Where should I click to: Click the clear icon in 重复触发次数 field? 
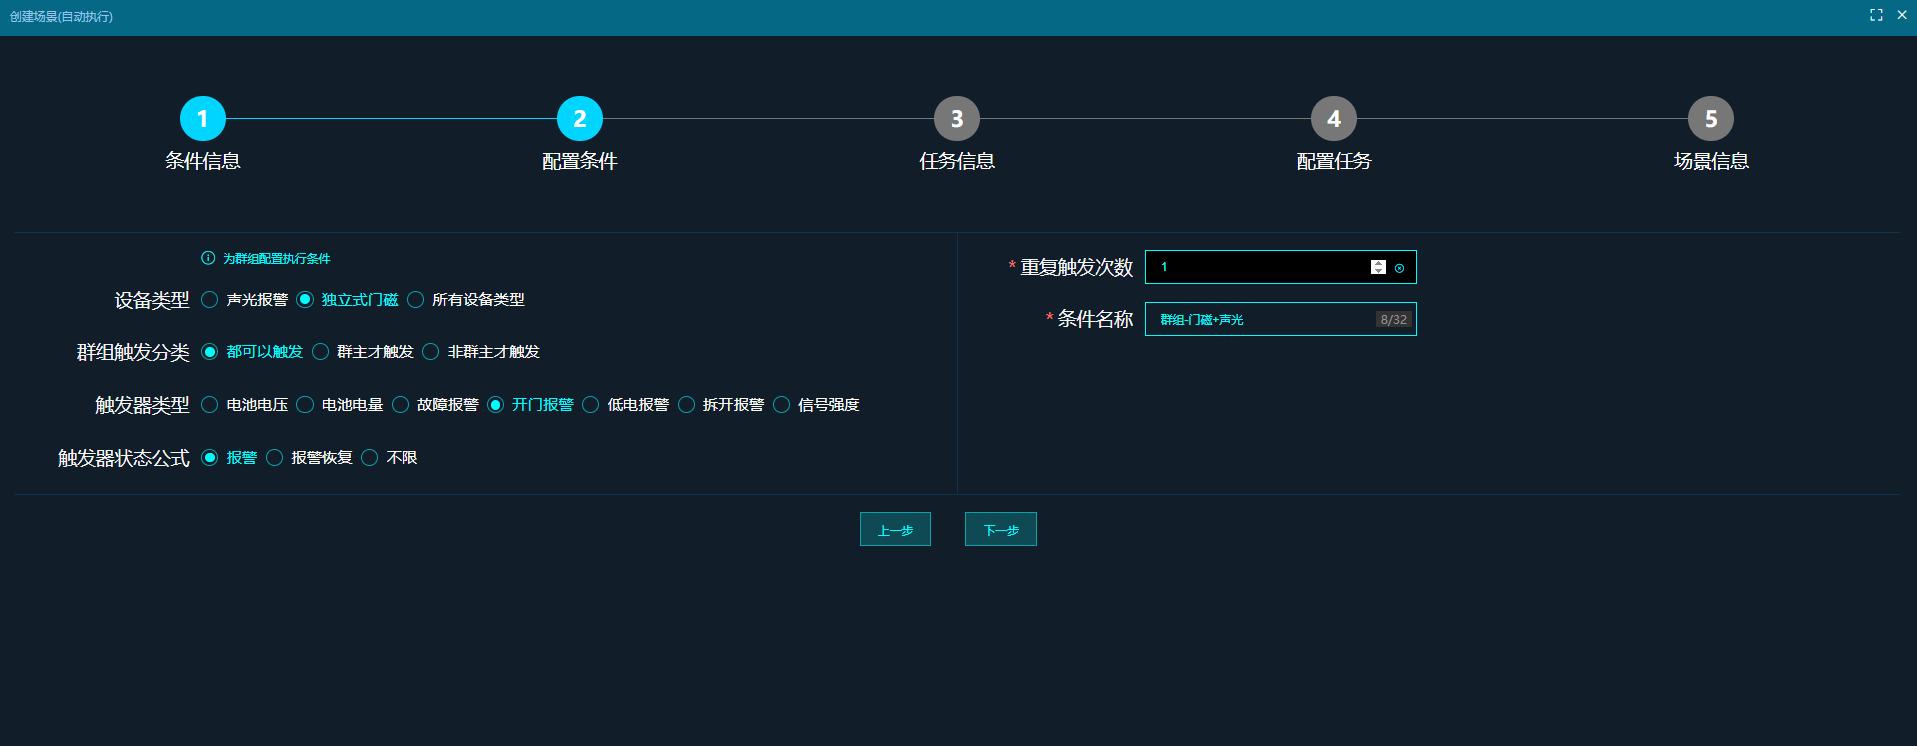(x=1399, y=268)
